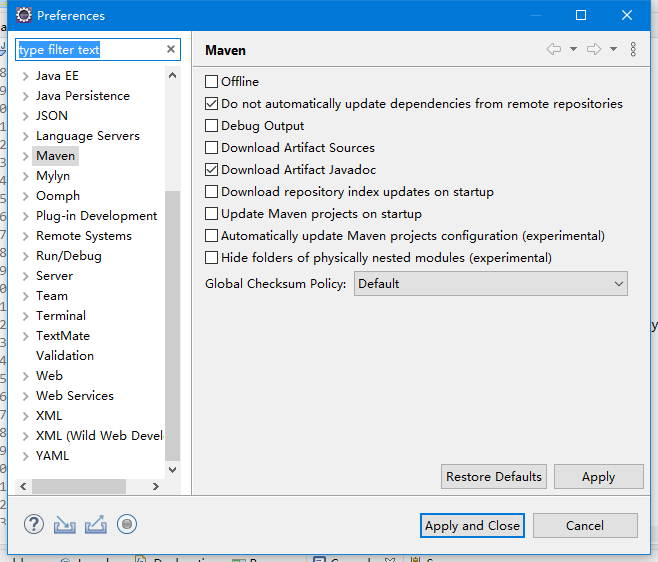Uncheck Do not automatically update dependencies

[212, 104]
